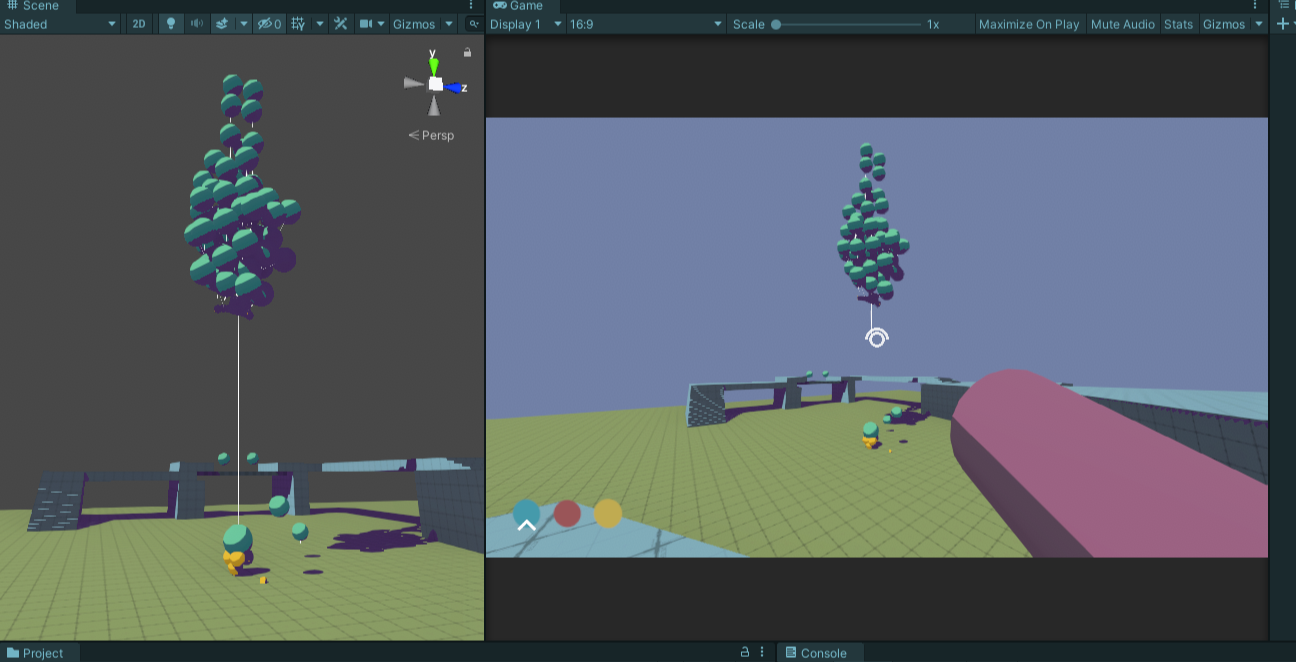Open Scene effects dropdown arrow
The height and width of the screenshot is (662, 1296).
click(244, 24)
